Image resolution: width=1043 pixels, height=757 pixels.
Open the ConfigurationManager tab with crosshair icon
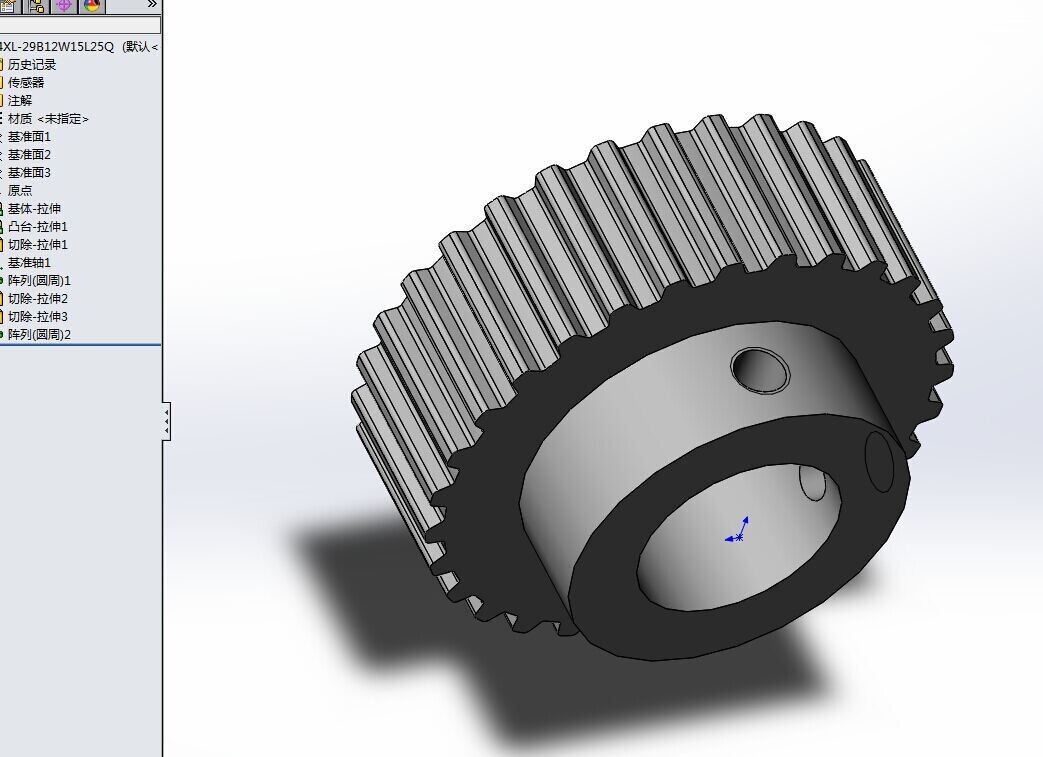coord(64,7)
